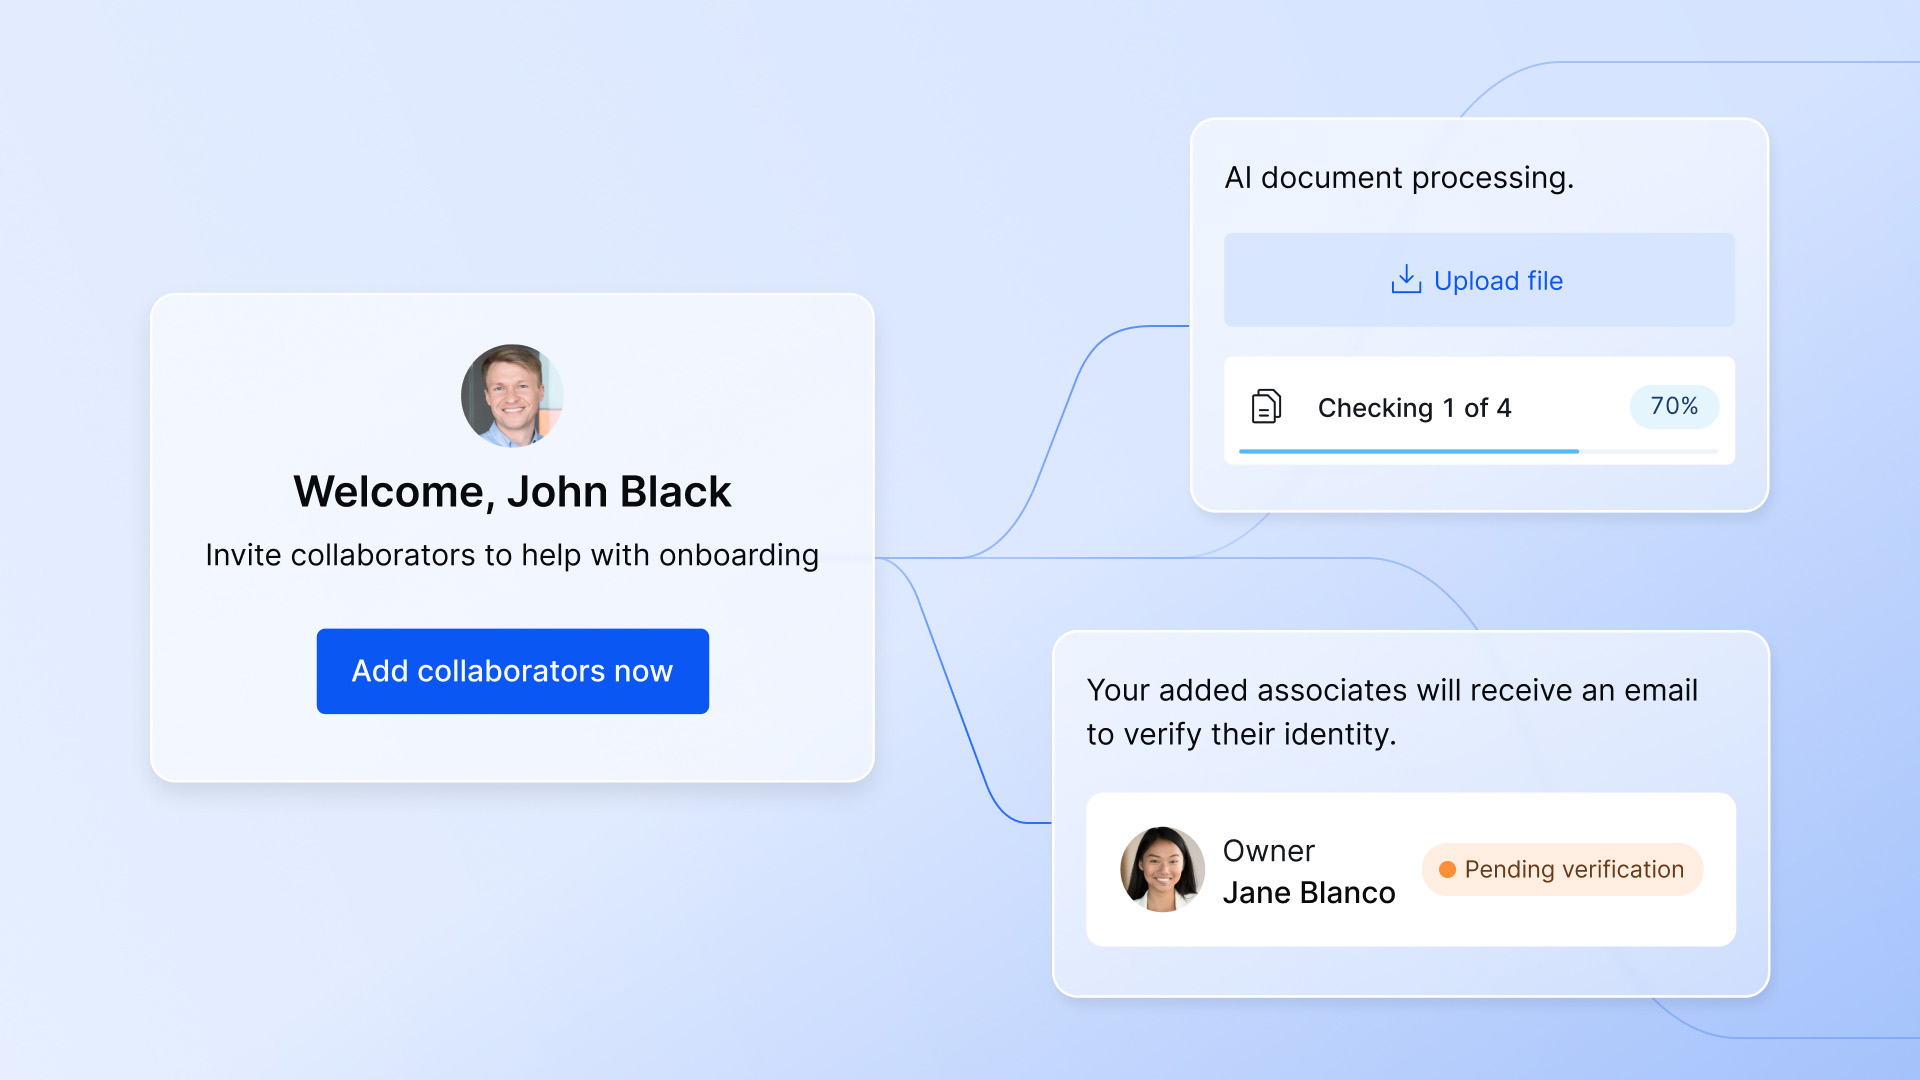Click the download arrow upload icon
The width and height of the screenshot is (1920, 1080).
pos(1405,280)
